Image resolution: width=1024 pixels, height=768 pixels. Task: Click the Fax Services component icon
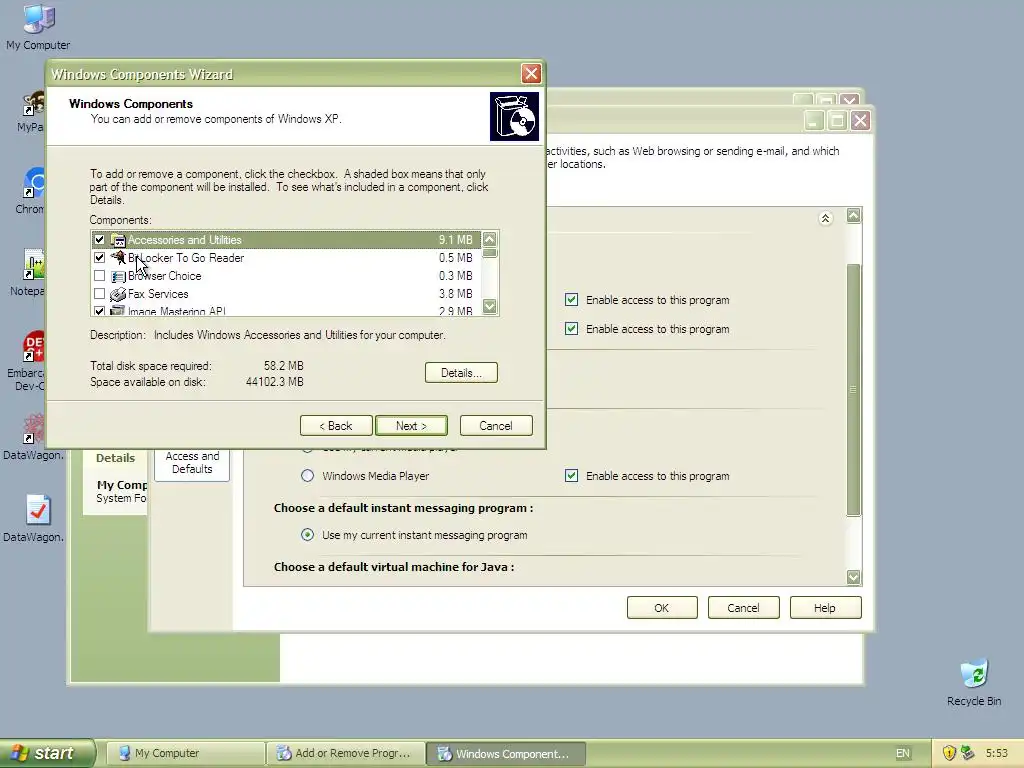tap(118, 295)
